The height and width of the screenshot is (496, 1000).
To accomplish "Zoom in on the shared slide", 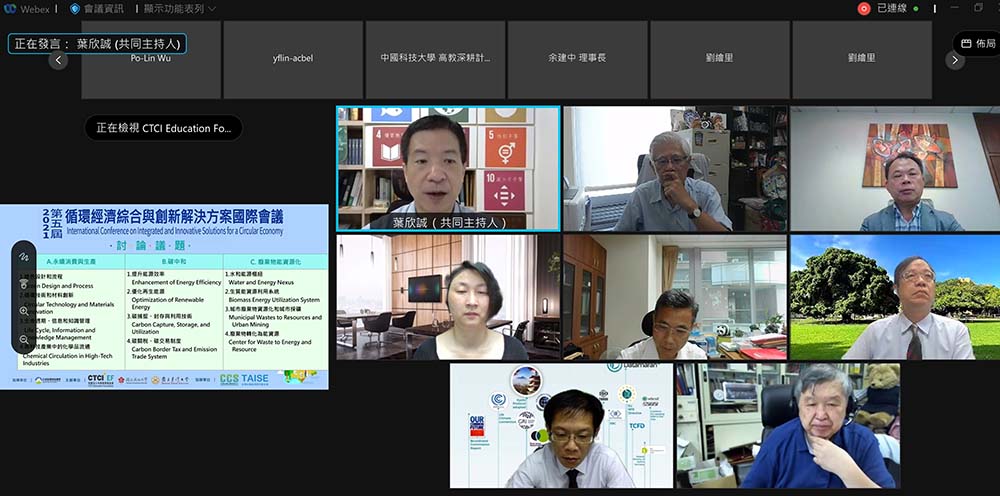I will pos(24,311).
